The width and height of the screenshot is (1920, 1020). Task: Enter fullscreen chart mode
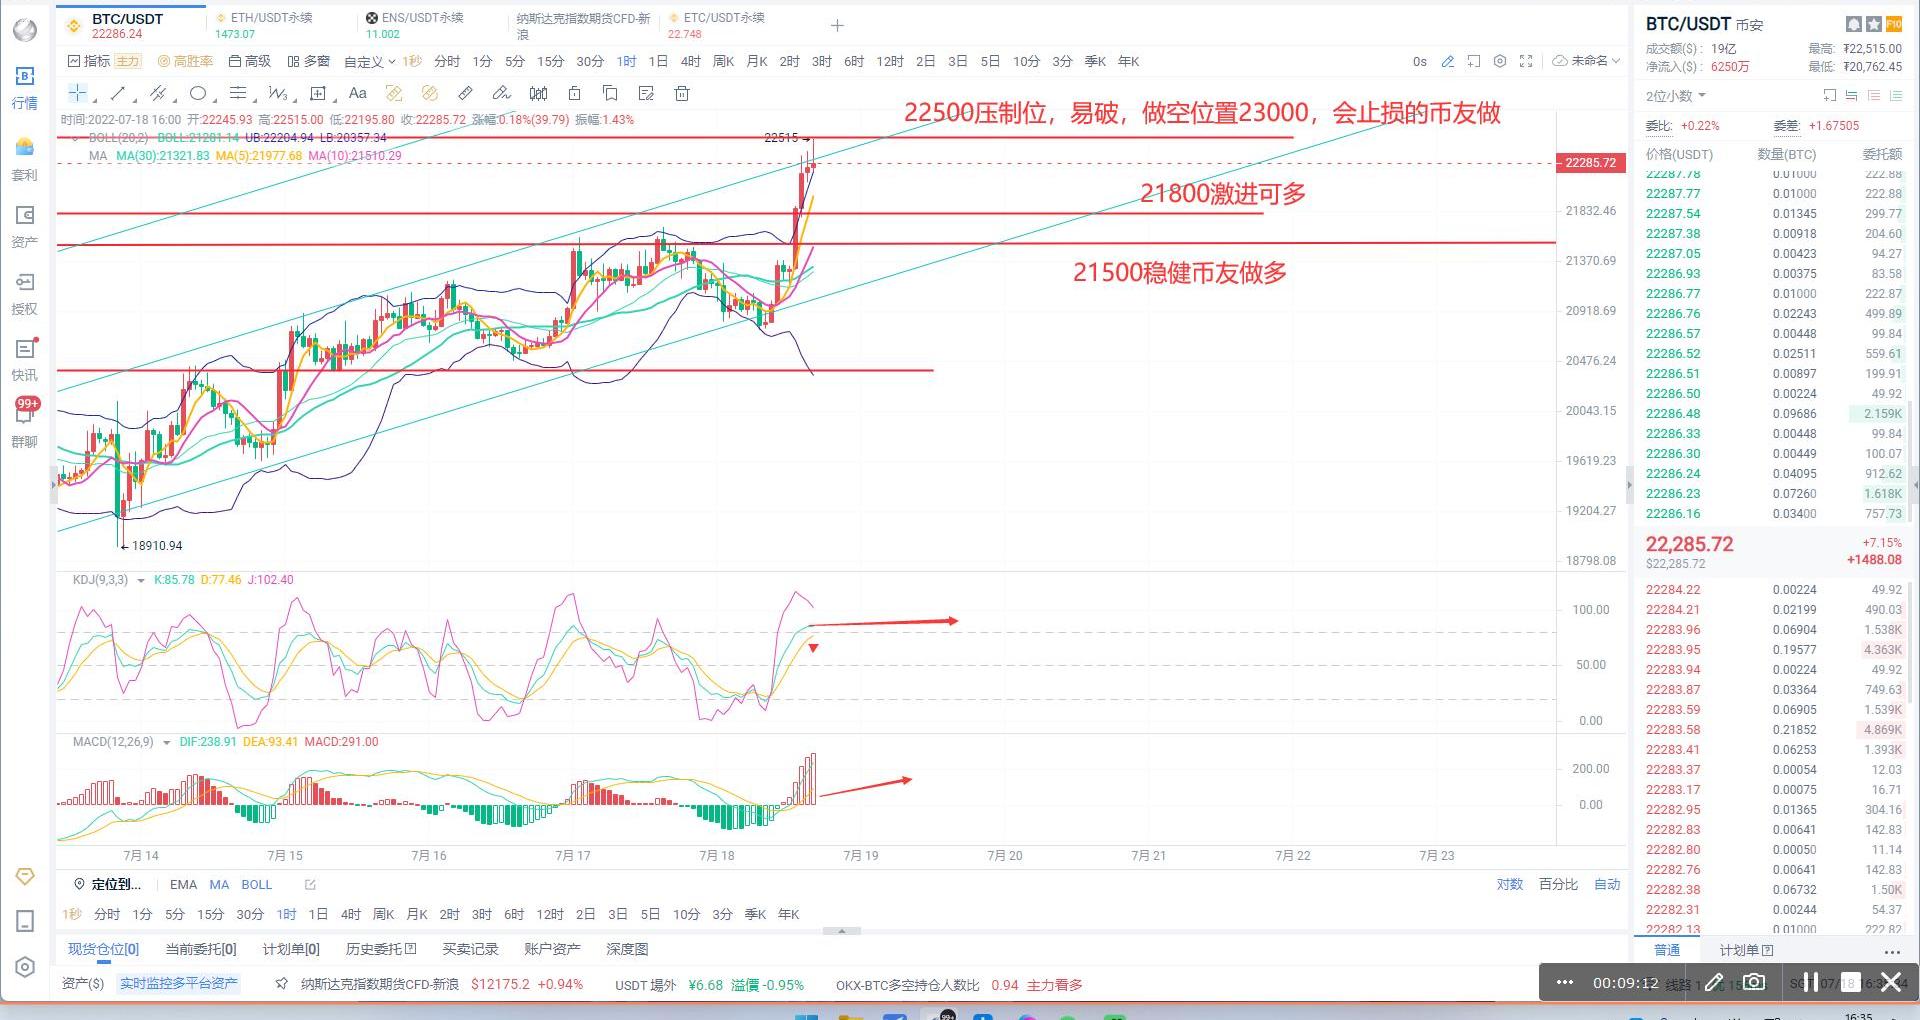click(x=1526, y=61)
